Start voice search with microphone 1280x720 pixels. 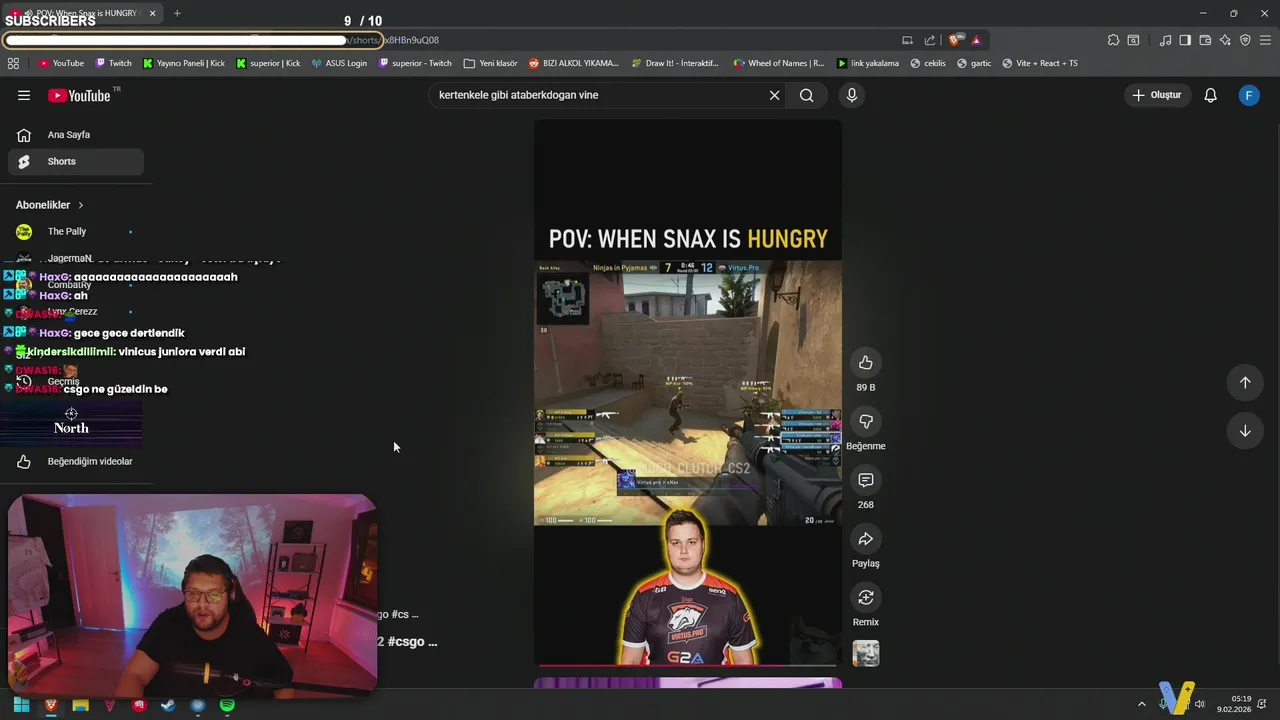pyautogui.click(x=852, y=95)
